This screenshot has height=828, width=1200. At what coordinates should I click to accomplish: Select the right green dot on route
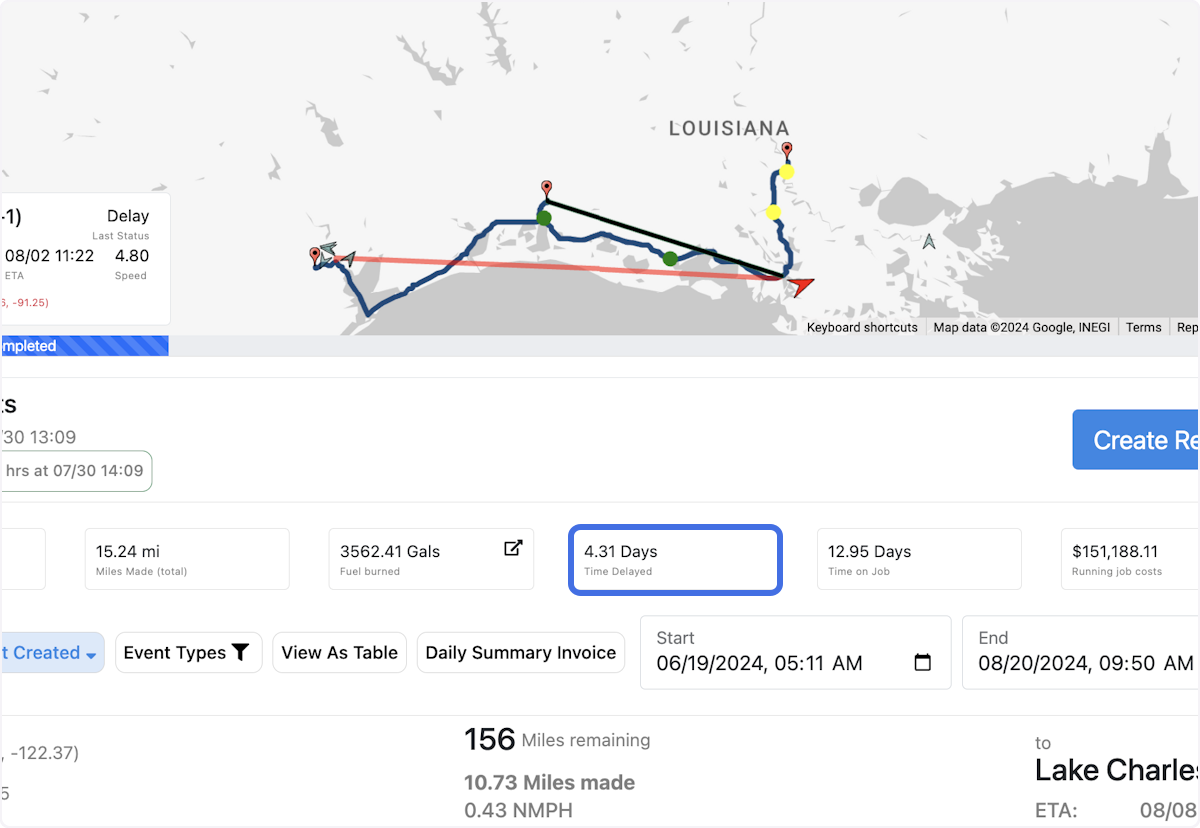pyautogui.click(x=670, y=259)
